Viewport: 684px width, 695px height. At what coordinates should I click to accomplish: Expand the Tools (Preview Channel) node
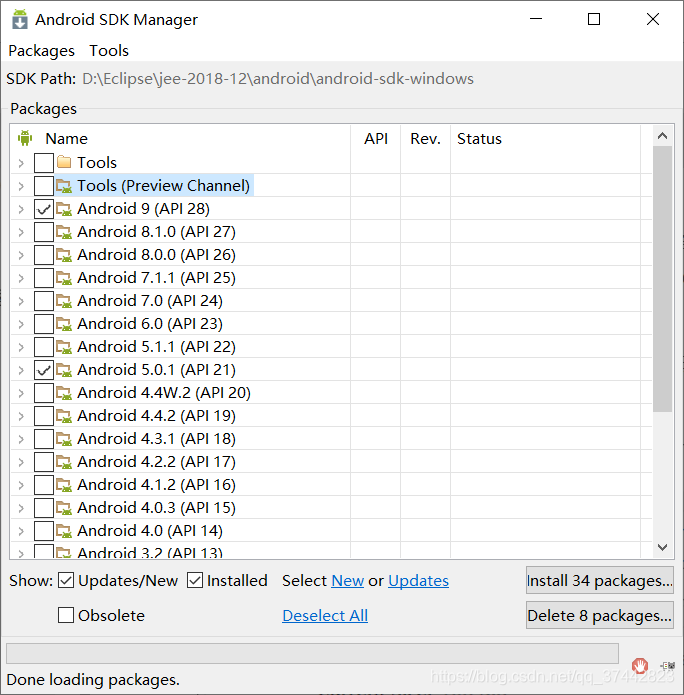click(x=21, y=186)
